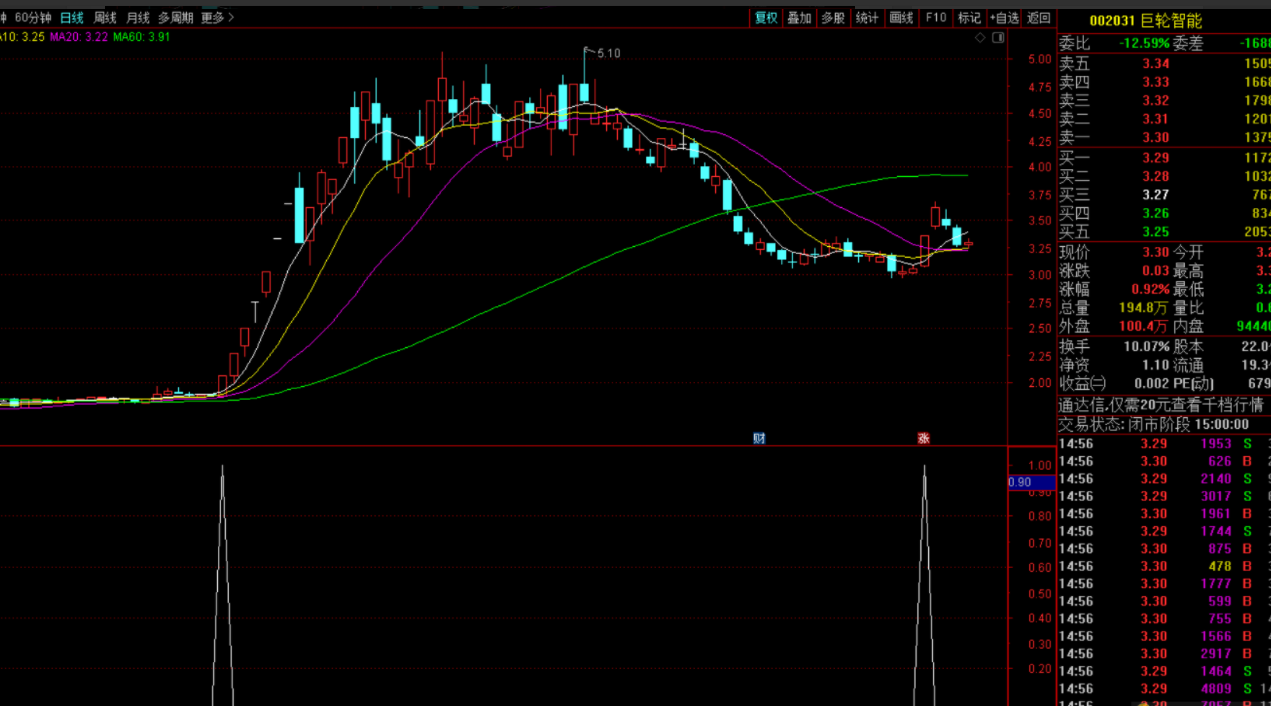1271x706 pixels.
Task: Open the 统计 statistics panel
Action: (868, 18)
